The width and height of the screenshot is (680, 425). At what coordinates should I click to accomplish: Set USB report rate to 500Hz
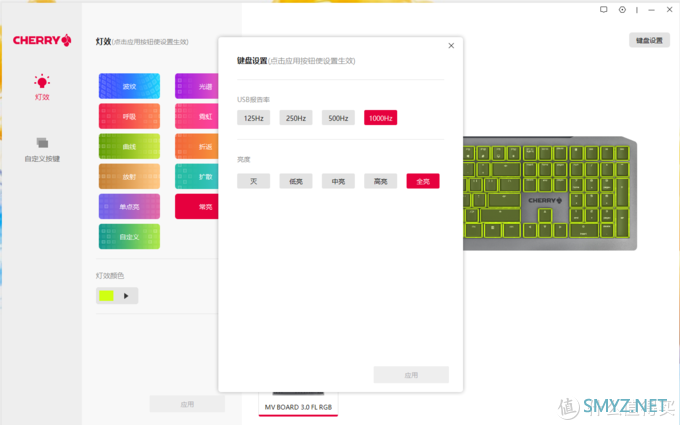pyautogui.click(x=338, y=118)
